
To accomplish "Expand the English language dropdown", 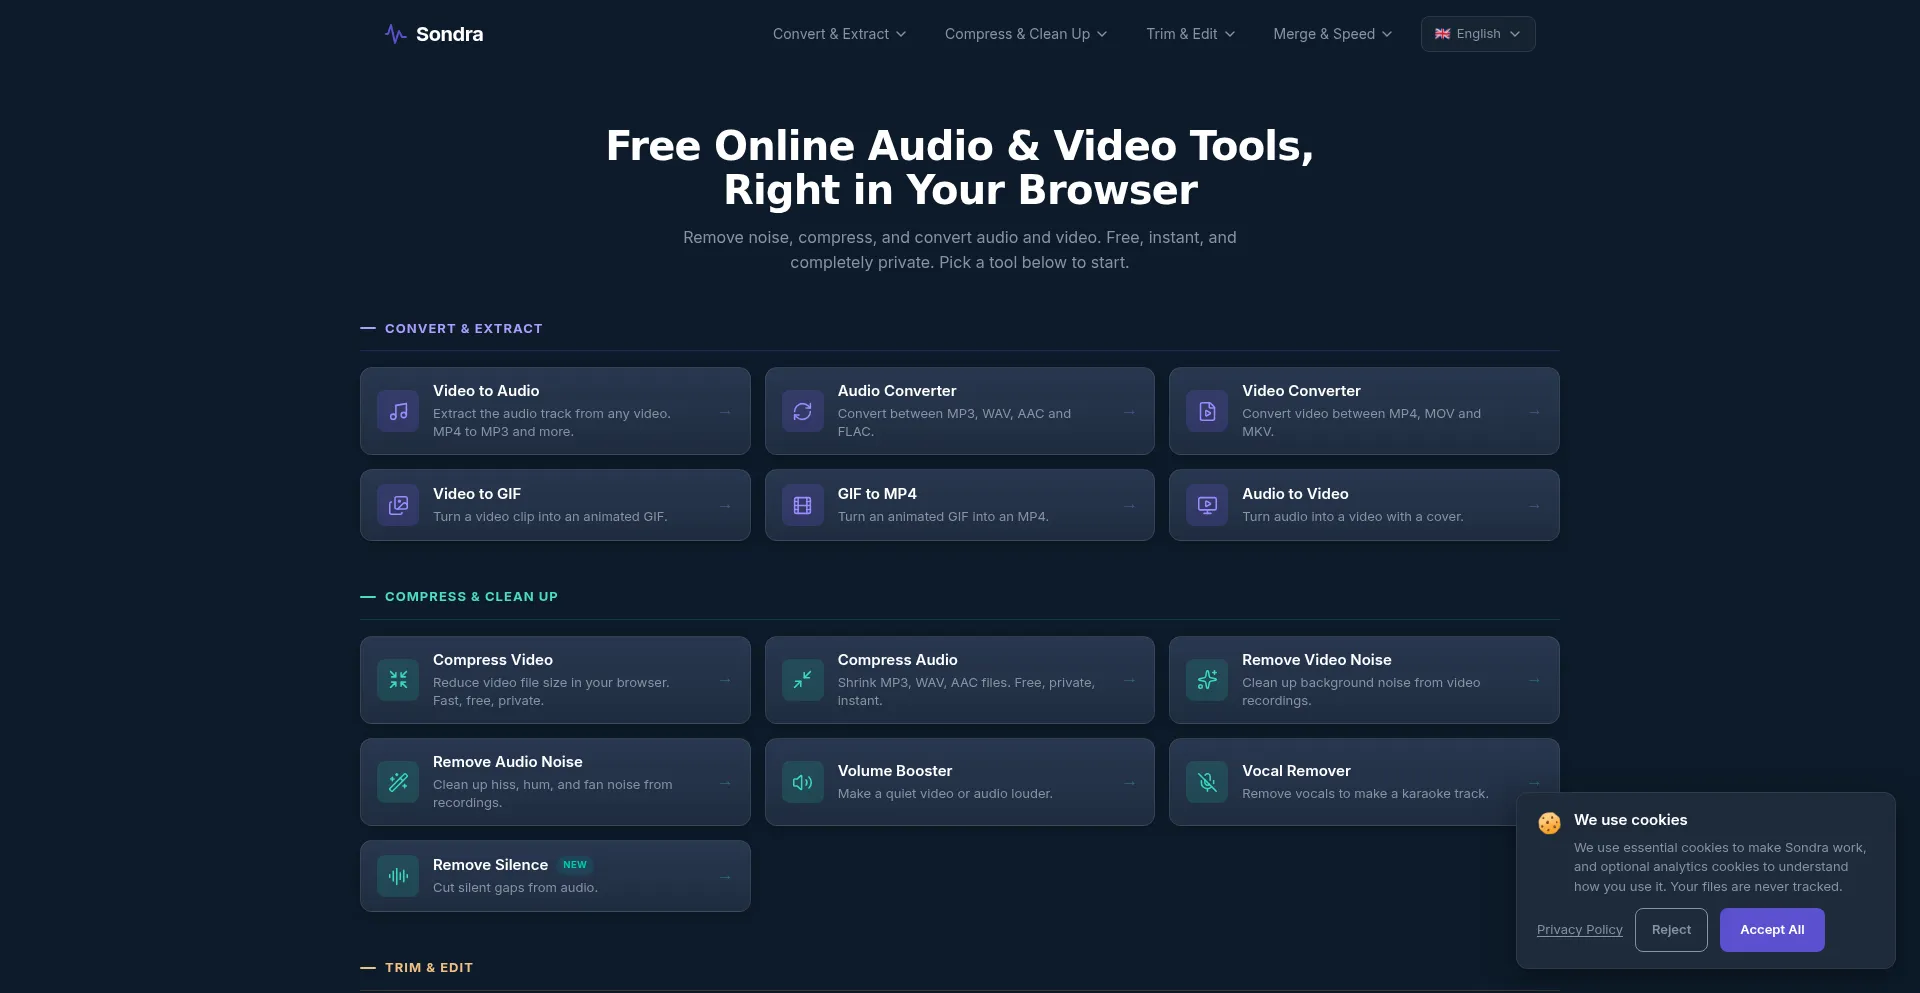I will pyautogui.click(x=1478, y=34).
